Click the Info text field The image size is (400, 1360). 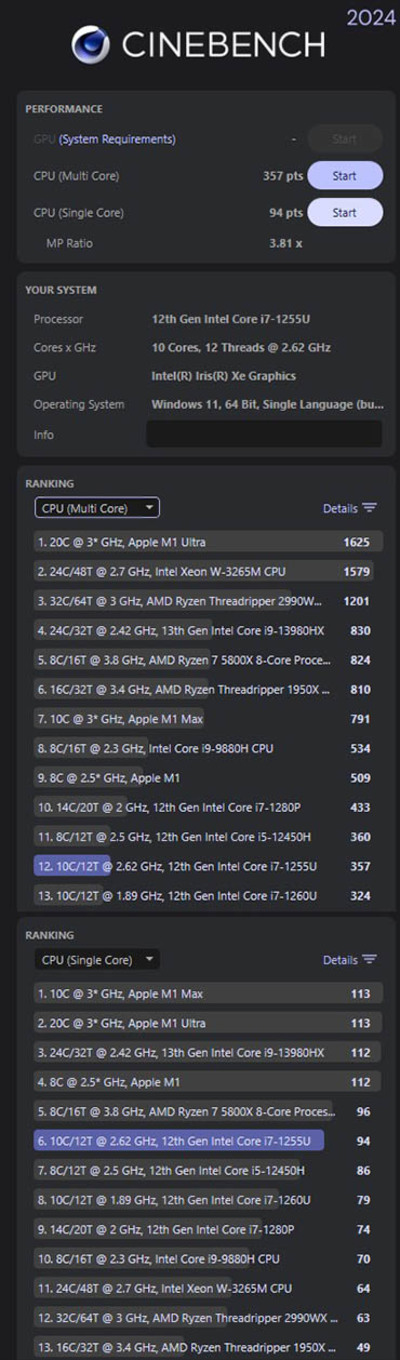[x=264, y=434]
